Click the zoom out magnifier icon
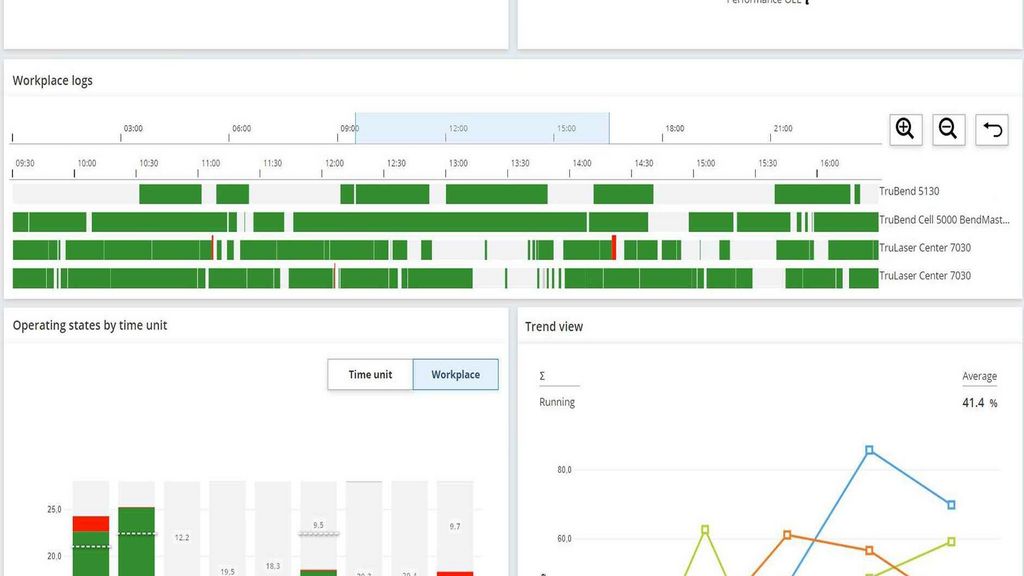The height and width of the screenshot is (576, 1024). [948, 129]
